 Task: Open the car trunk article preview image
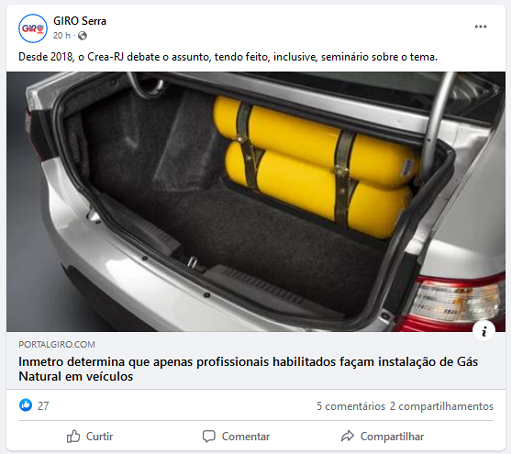pos(256,201)
